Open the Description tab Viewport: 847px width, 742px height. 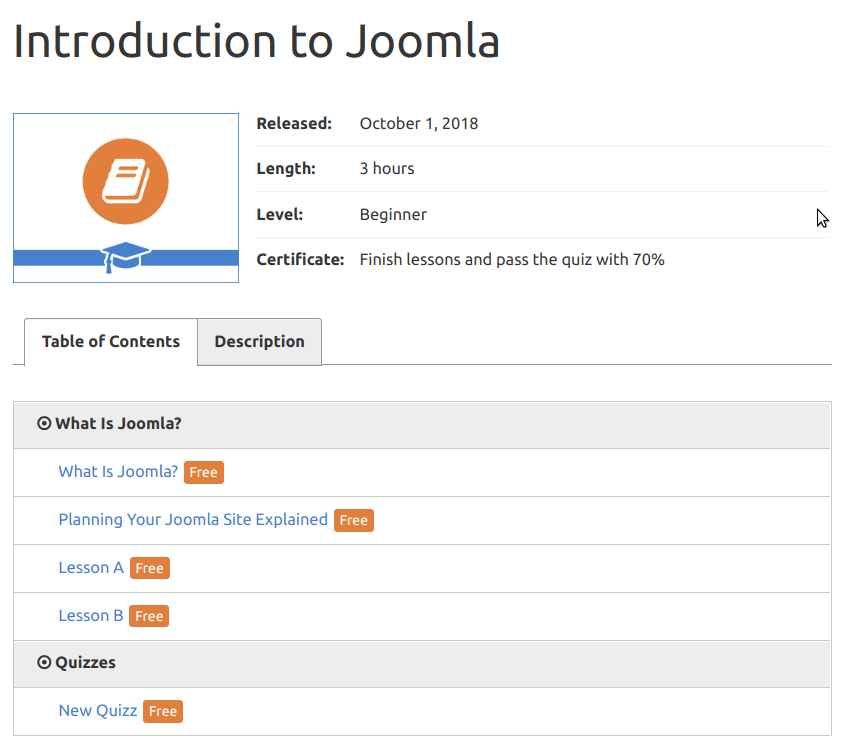point(259,341)
